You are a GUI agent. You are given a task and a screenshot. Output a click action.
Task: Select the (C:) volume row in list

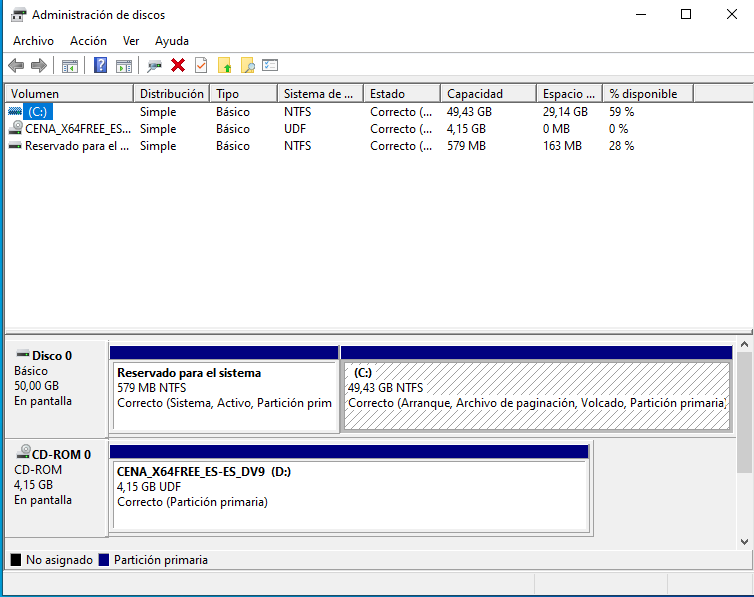pos(39,112)
